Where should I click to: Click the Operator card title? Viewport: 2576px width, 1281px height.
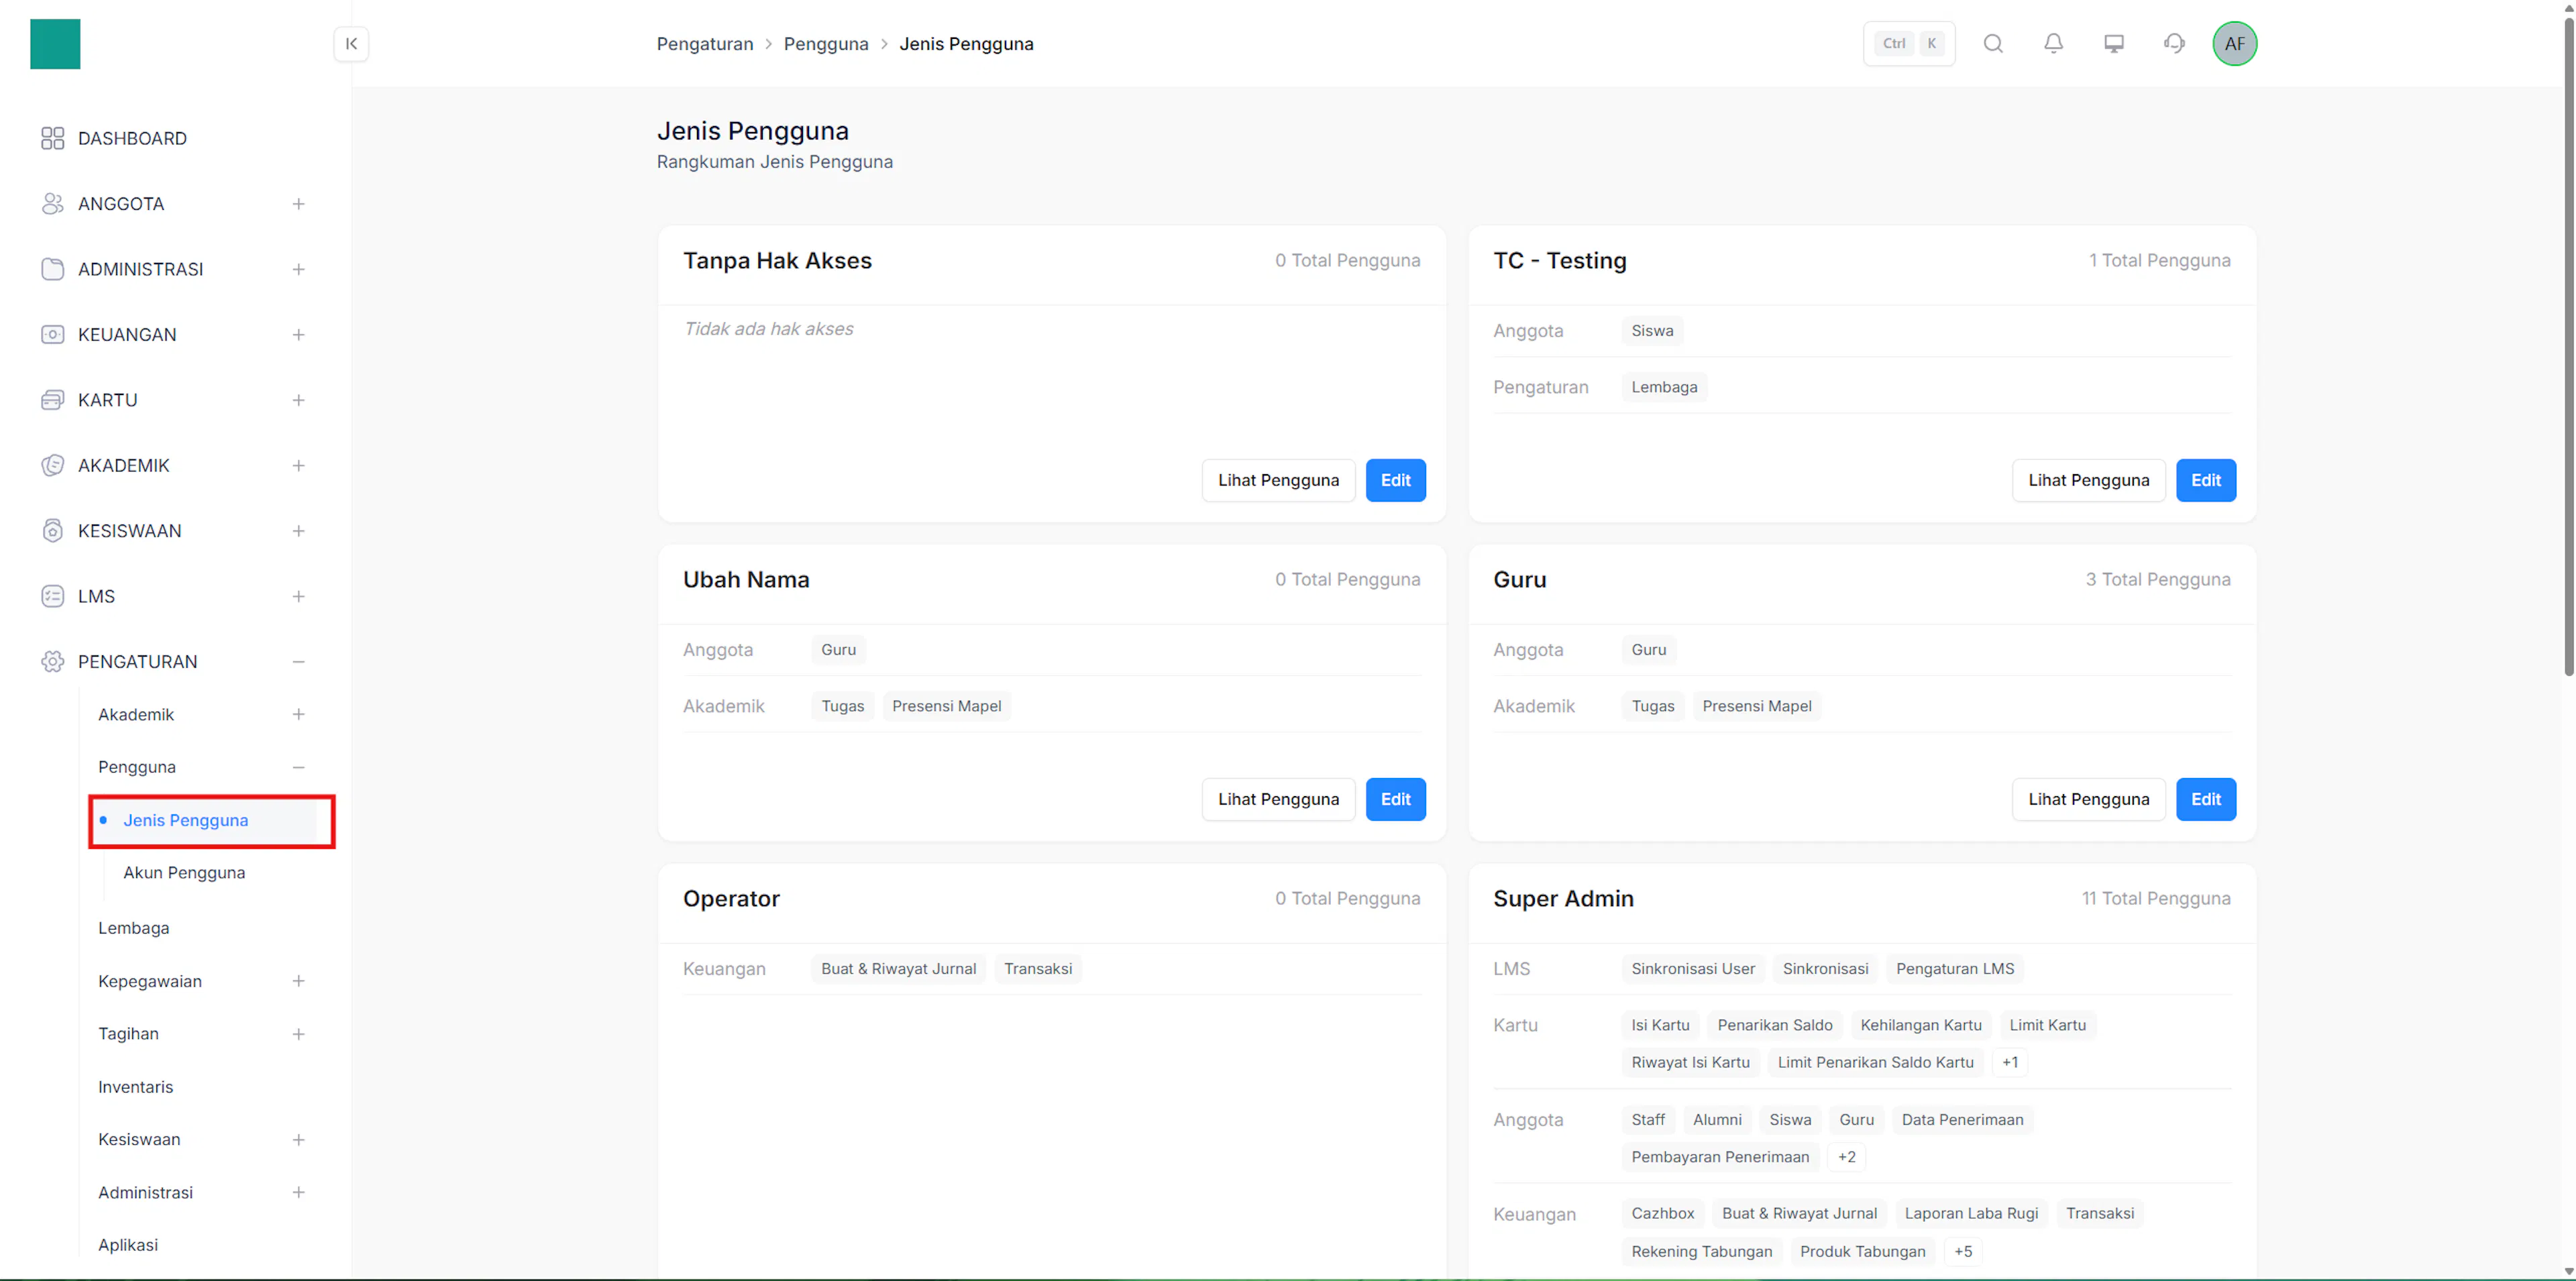click(x=731, y=899)
